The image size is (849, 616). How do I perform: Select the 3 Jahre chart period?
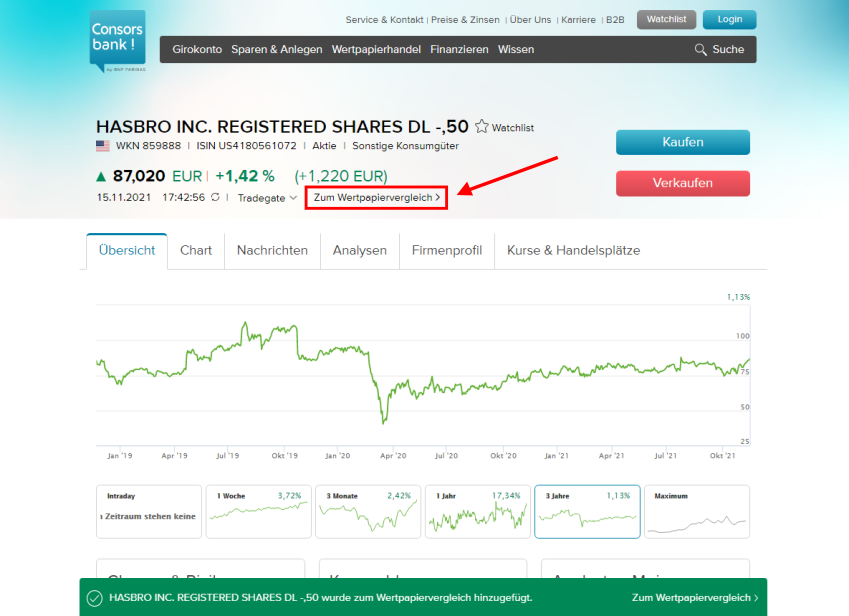pos(587,512)
